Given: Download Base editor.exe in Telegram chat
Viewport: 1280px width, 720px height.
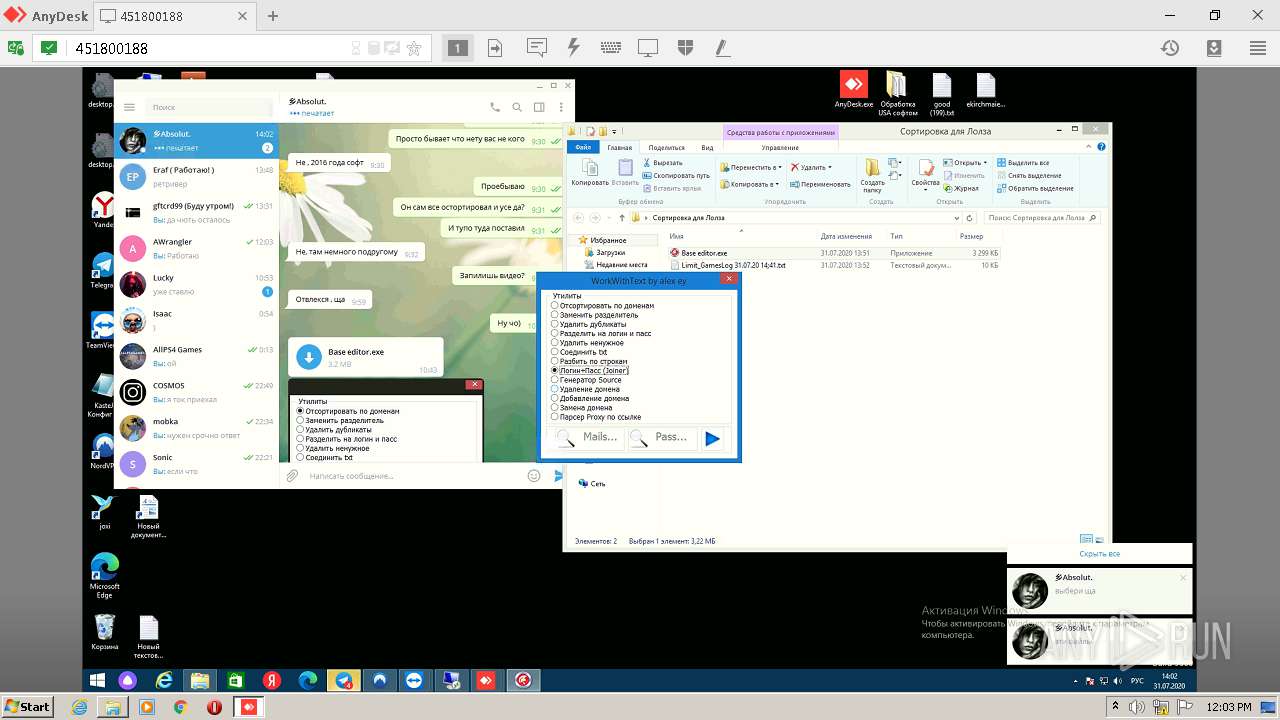Looking at the screenshot, I should coord(309,358).
